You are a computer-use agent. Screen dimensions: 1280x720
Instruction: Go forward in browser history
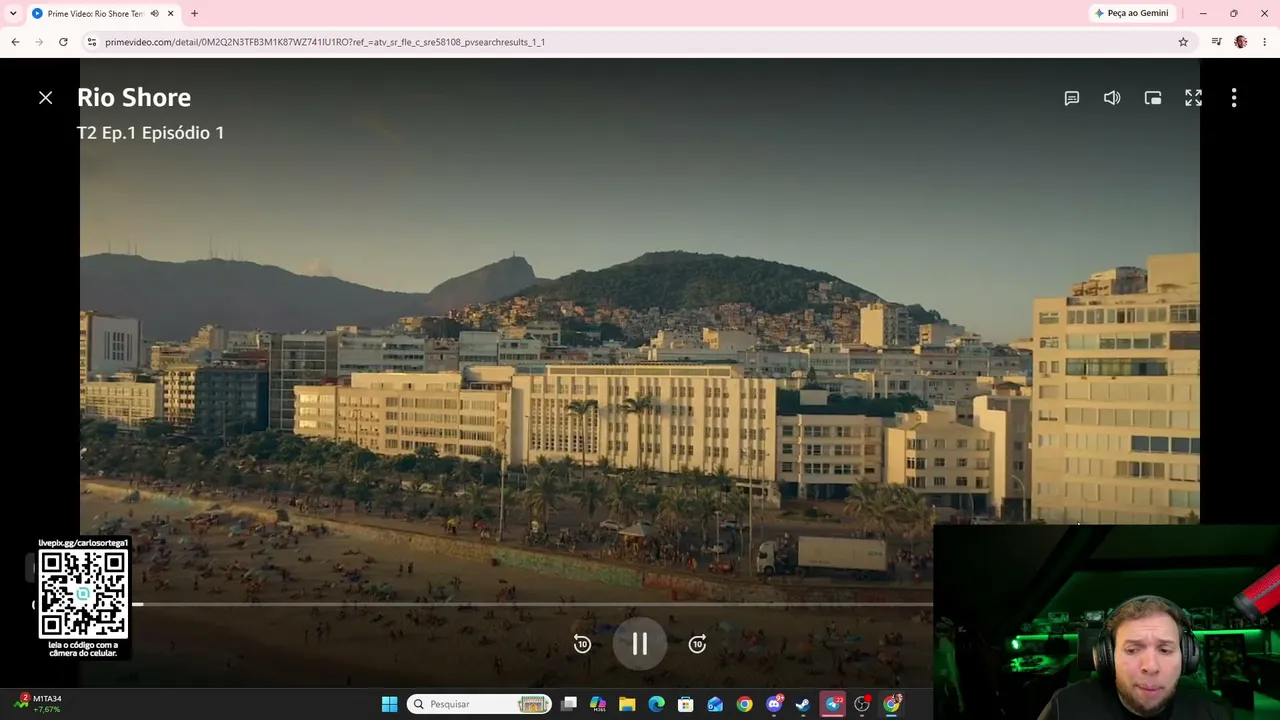click(39, 42)
